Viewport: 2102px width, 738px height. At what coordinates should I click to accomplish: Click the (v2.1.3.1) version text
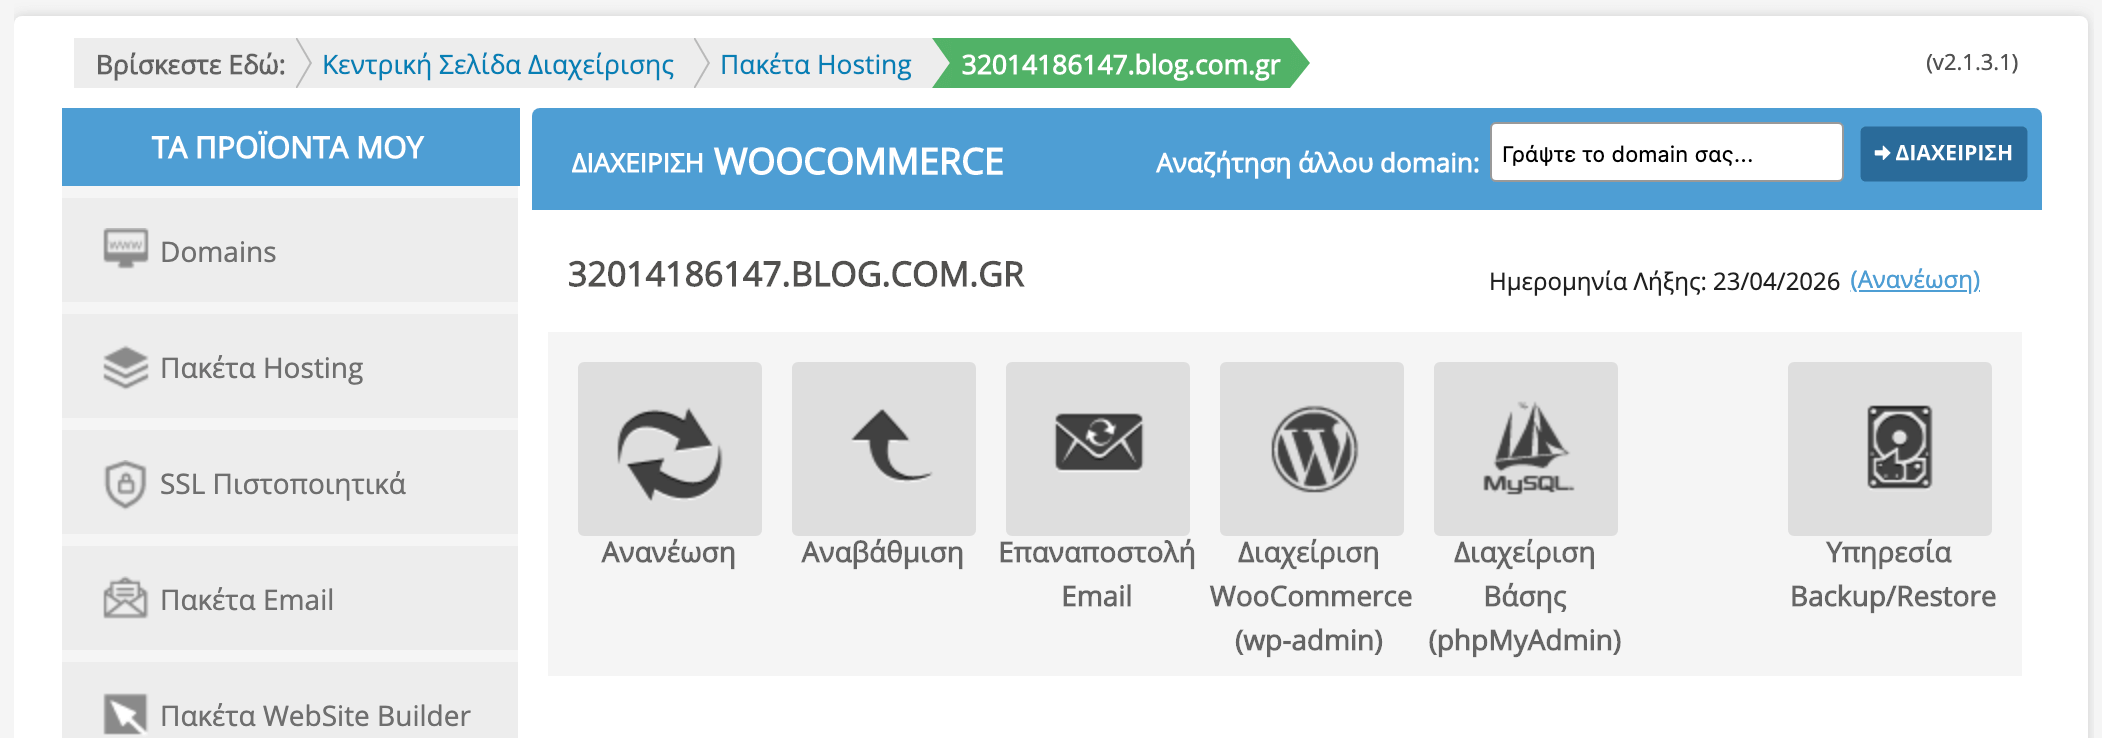tap(1972, 62)
